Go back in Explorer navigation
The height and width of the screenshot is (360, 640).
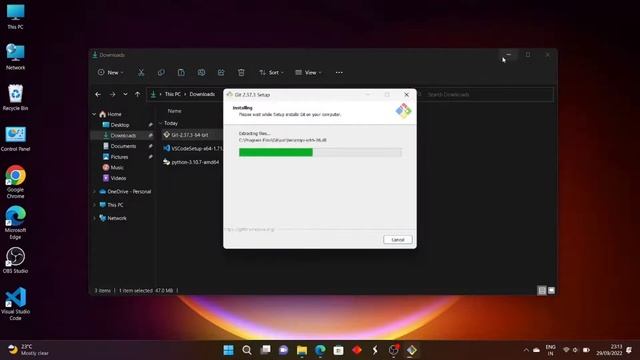pos(98,94)
